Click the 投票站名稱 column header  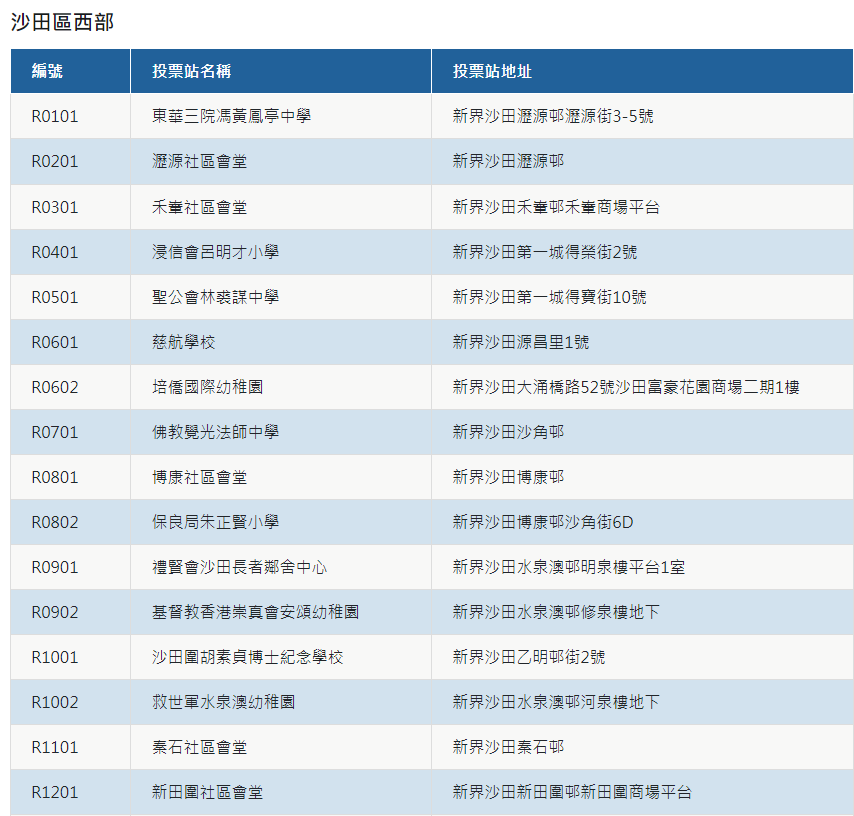(192, 72)
